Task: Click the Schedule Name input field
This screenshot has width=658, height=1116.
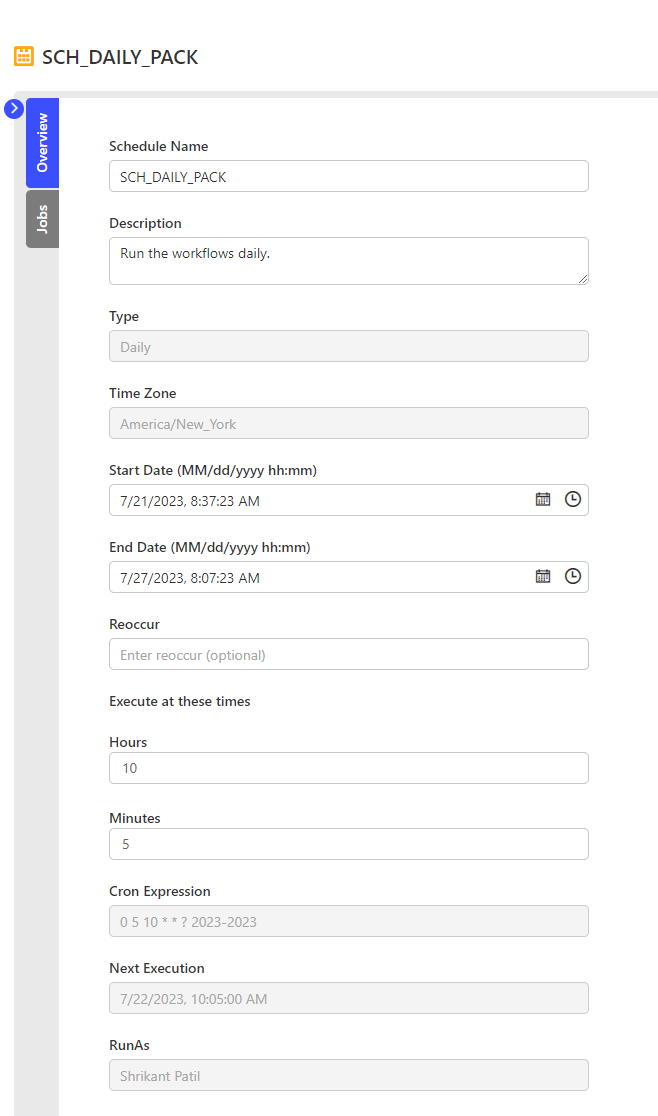Action: coord(348,176)
